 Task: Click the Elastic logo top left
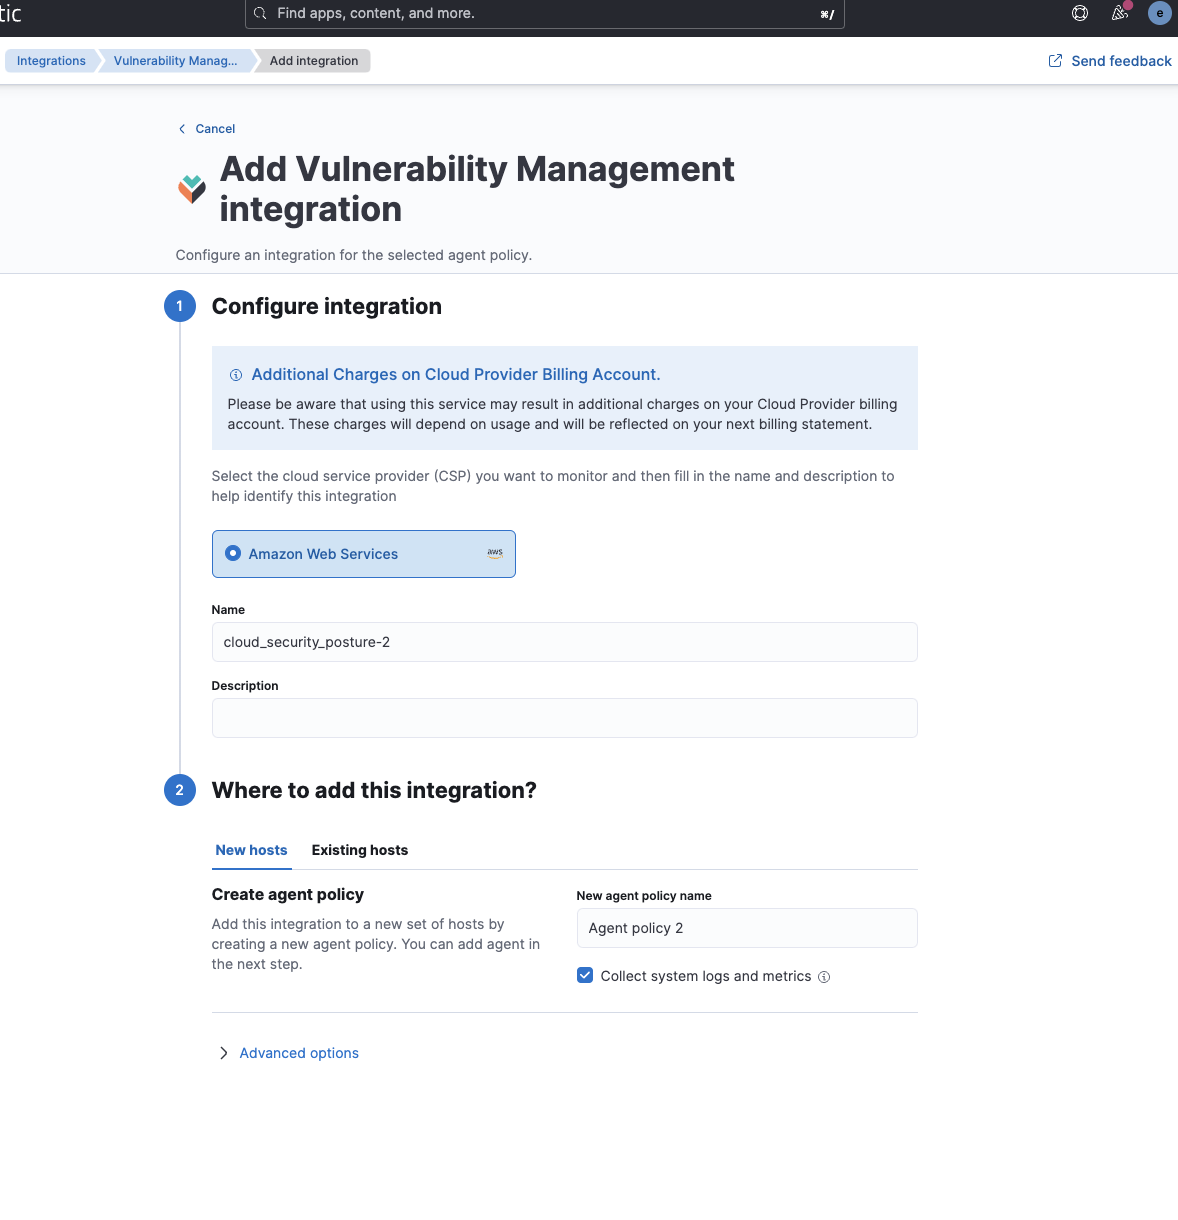tap(8, 14)
